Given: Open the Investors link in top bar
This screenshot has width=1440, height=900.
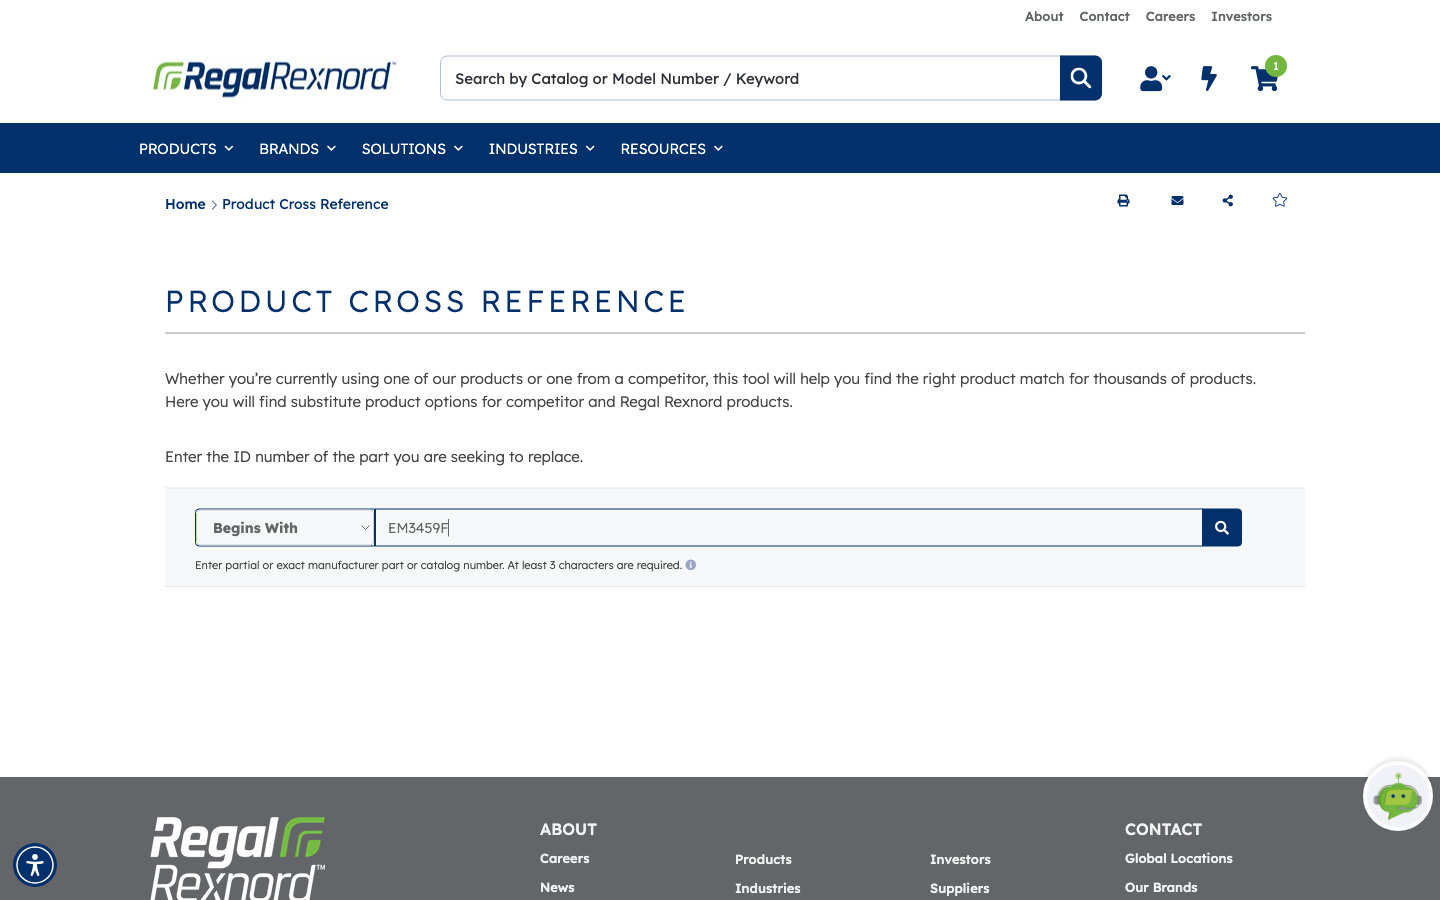Looking at the screenshot, I should coord(1241,16).
